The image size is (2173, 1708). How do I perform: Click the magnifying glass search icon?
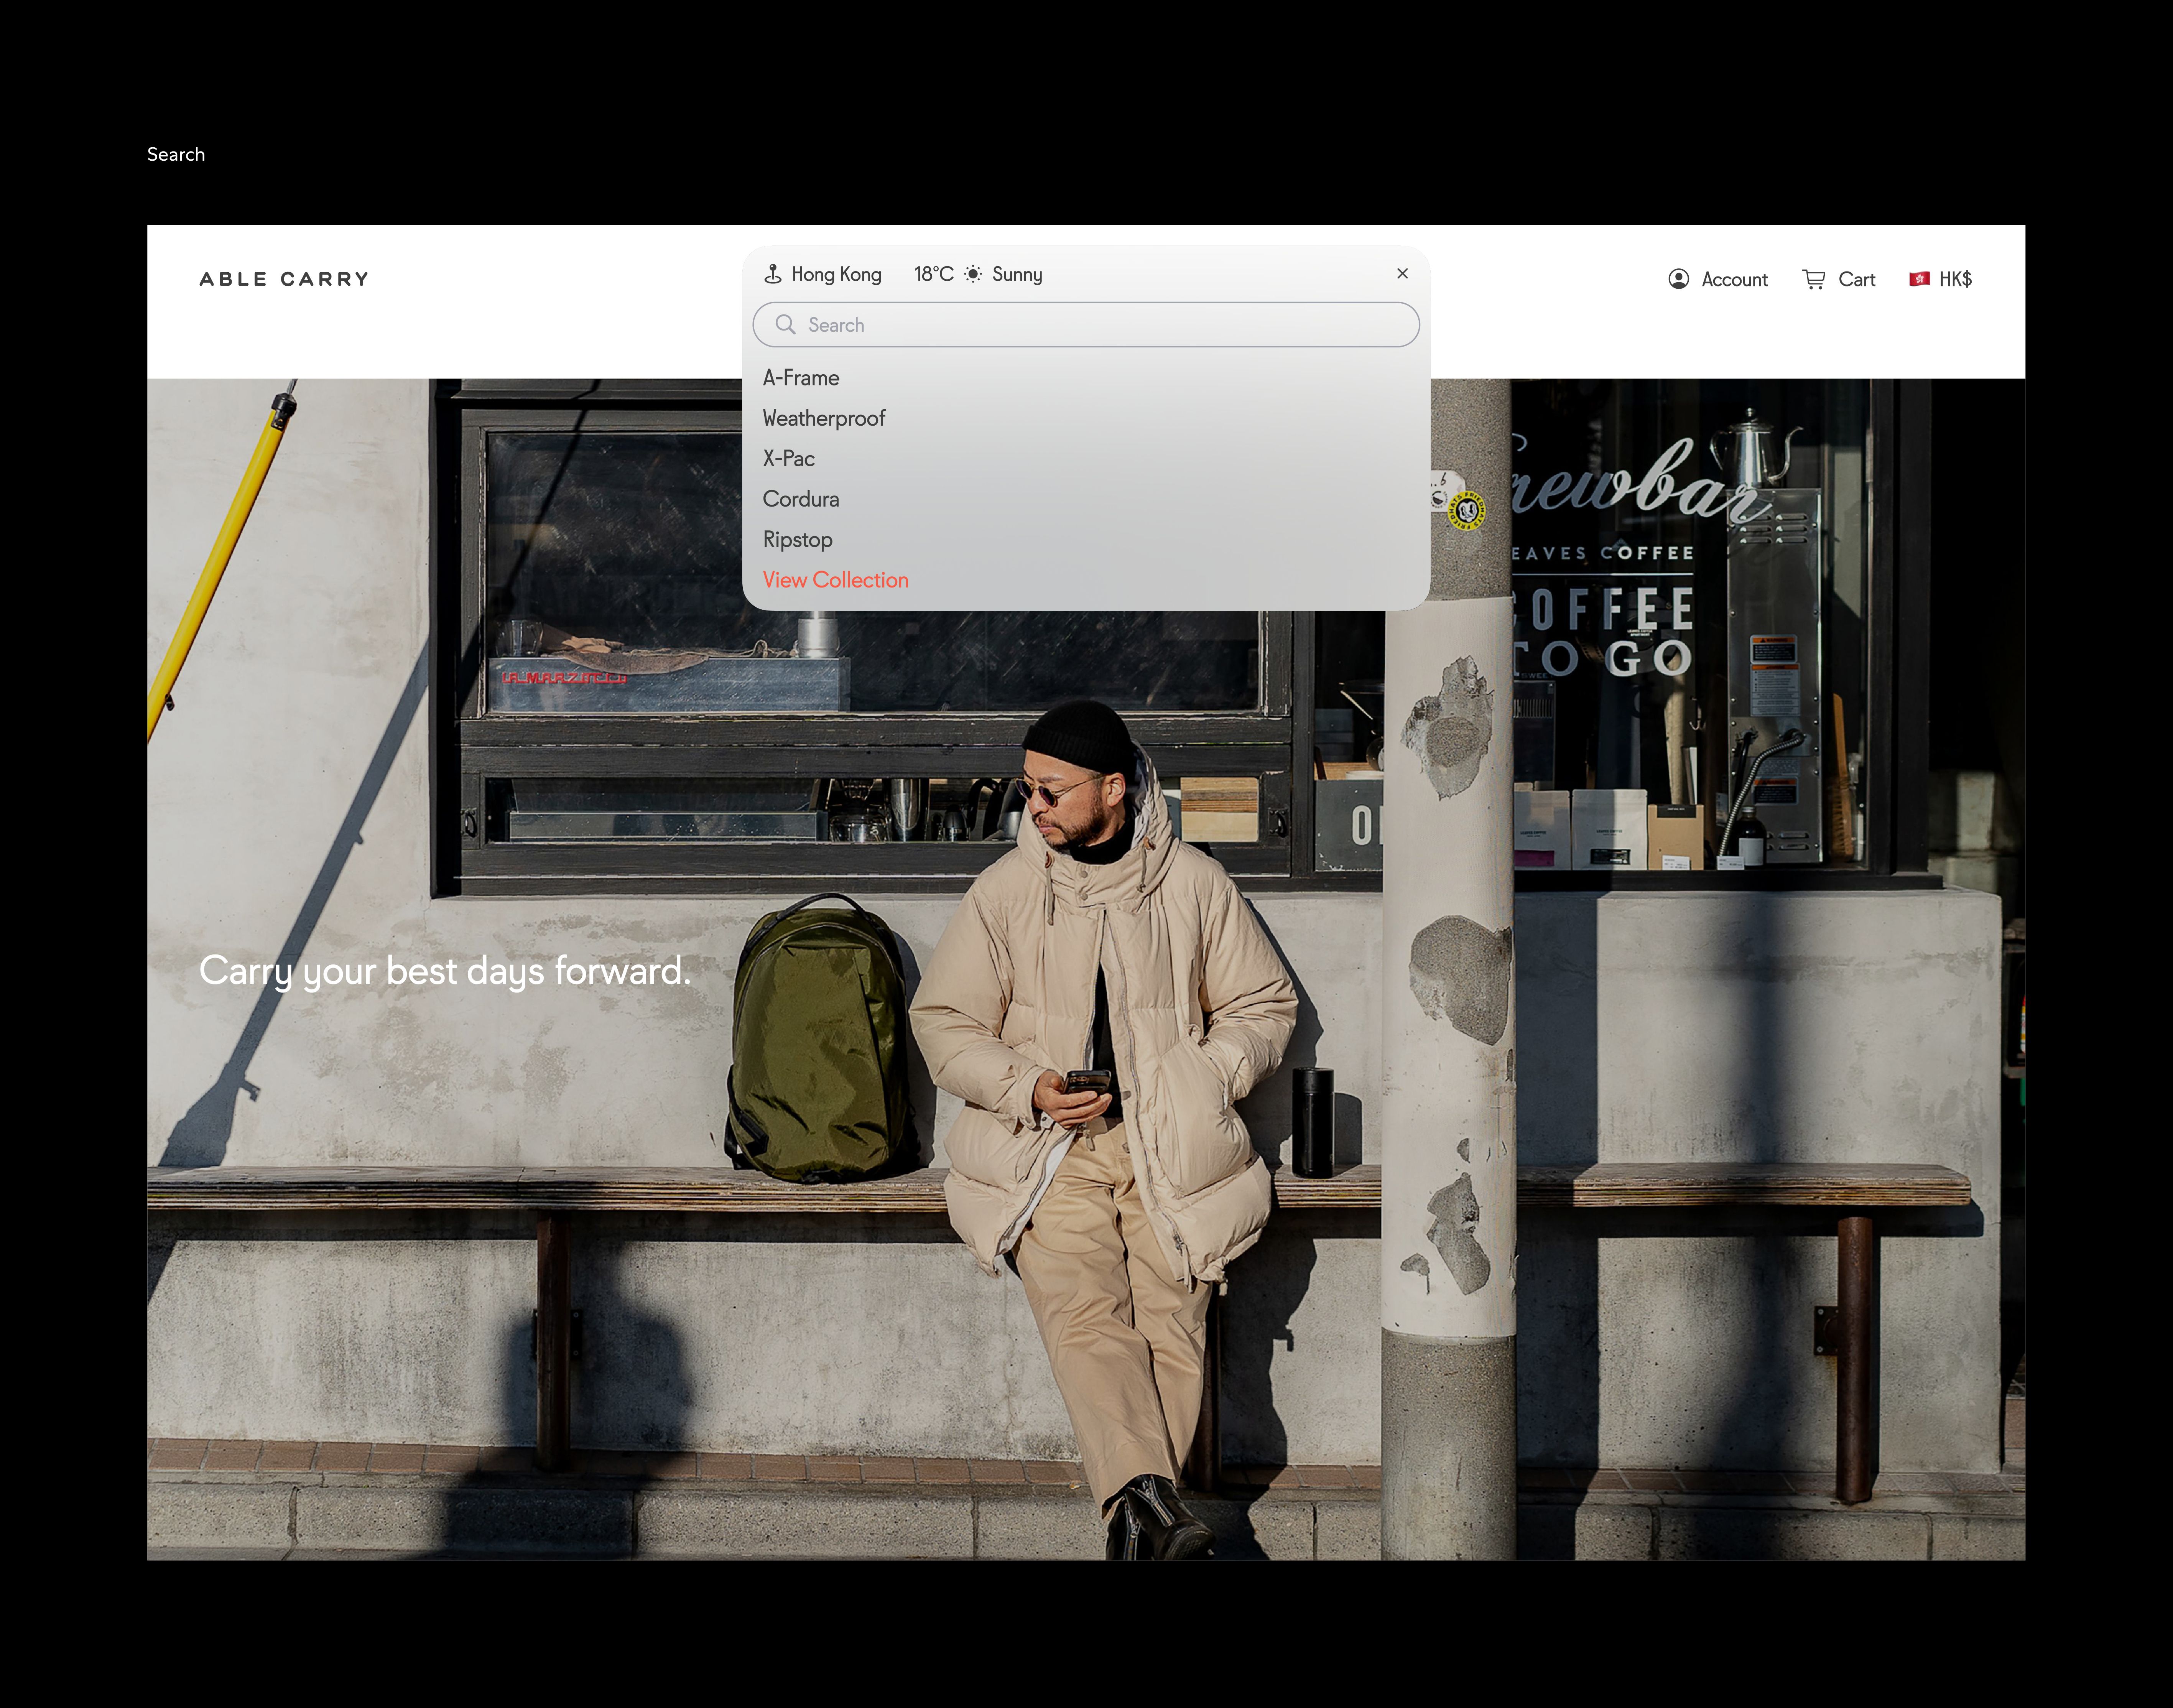coord(786,325)
